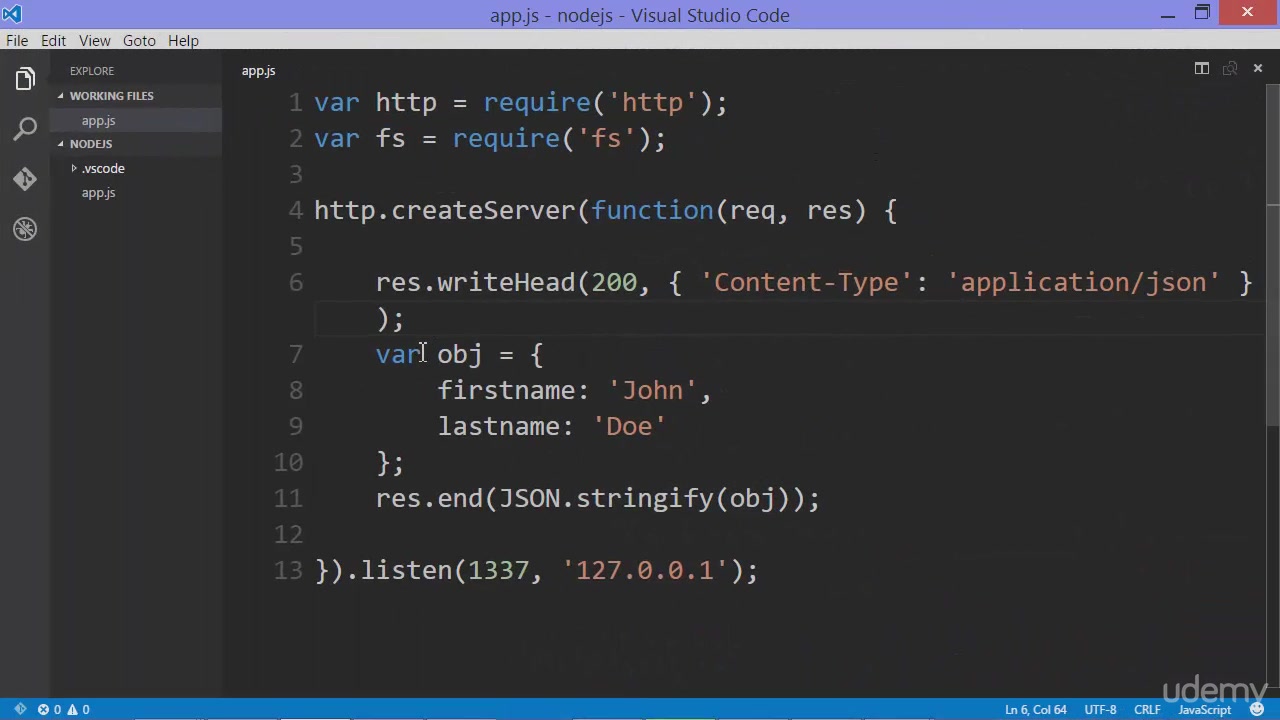
Task: Change the CRLF line ending setting
Action: click(x=1147, y=709)
